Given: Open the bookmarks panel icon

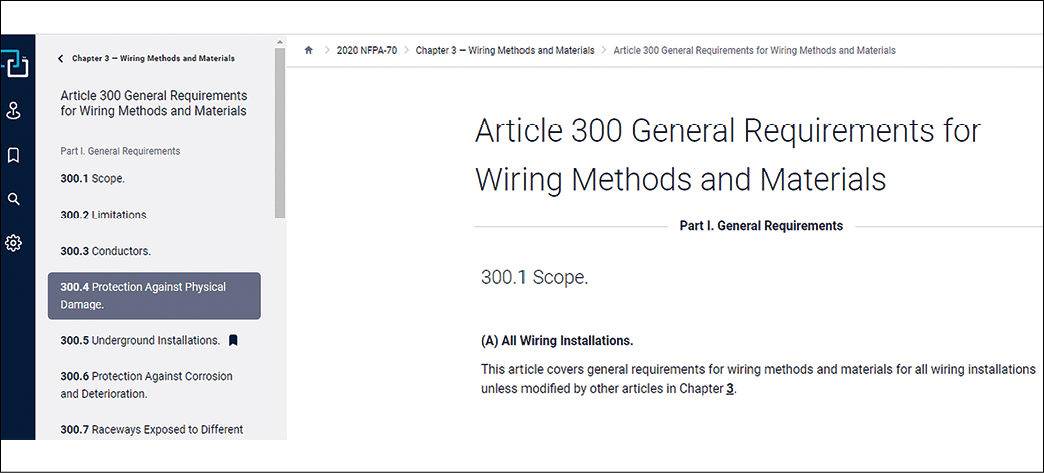Looking at the screenshot, I should pyautogui.click(x=14, y=155).
